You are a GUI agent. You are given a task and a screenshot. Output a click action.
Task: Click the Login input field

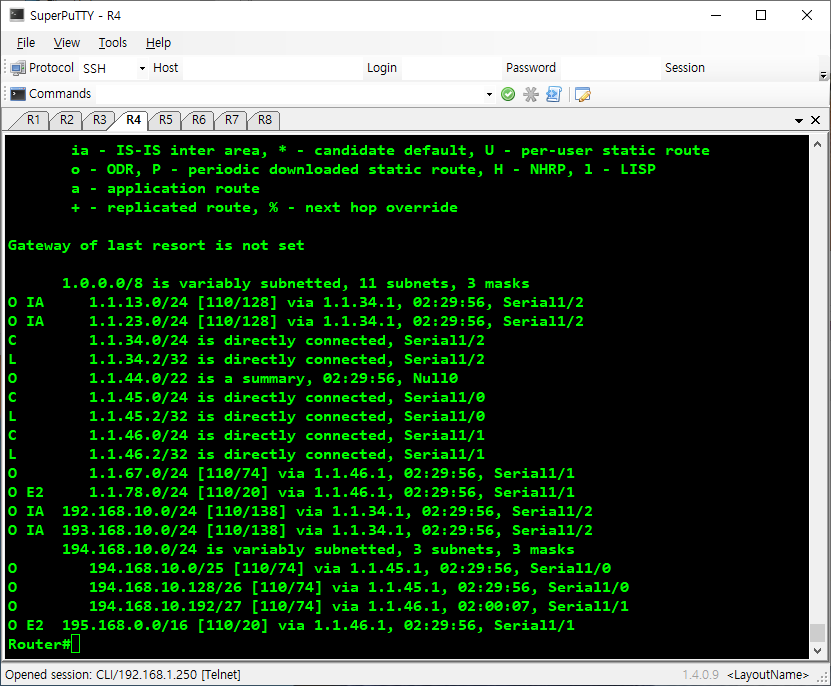451,68
